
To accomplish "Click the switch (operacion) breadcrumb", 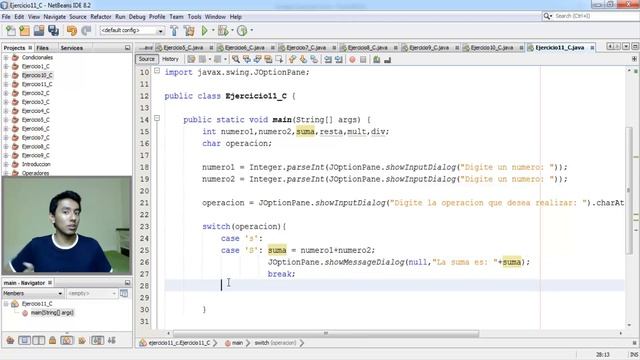I will click(x=275, y=343).
